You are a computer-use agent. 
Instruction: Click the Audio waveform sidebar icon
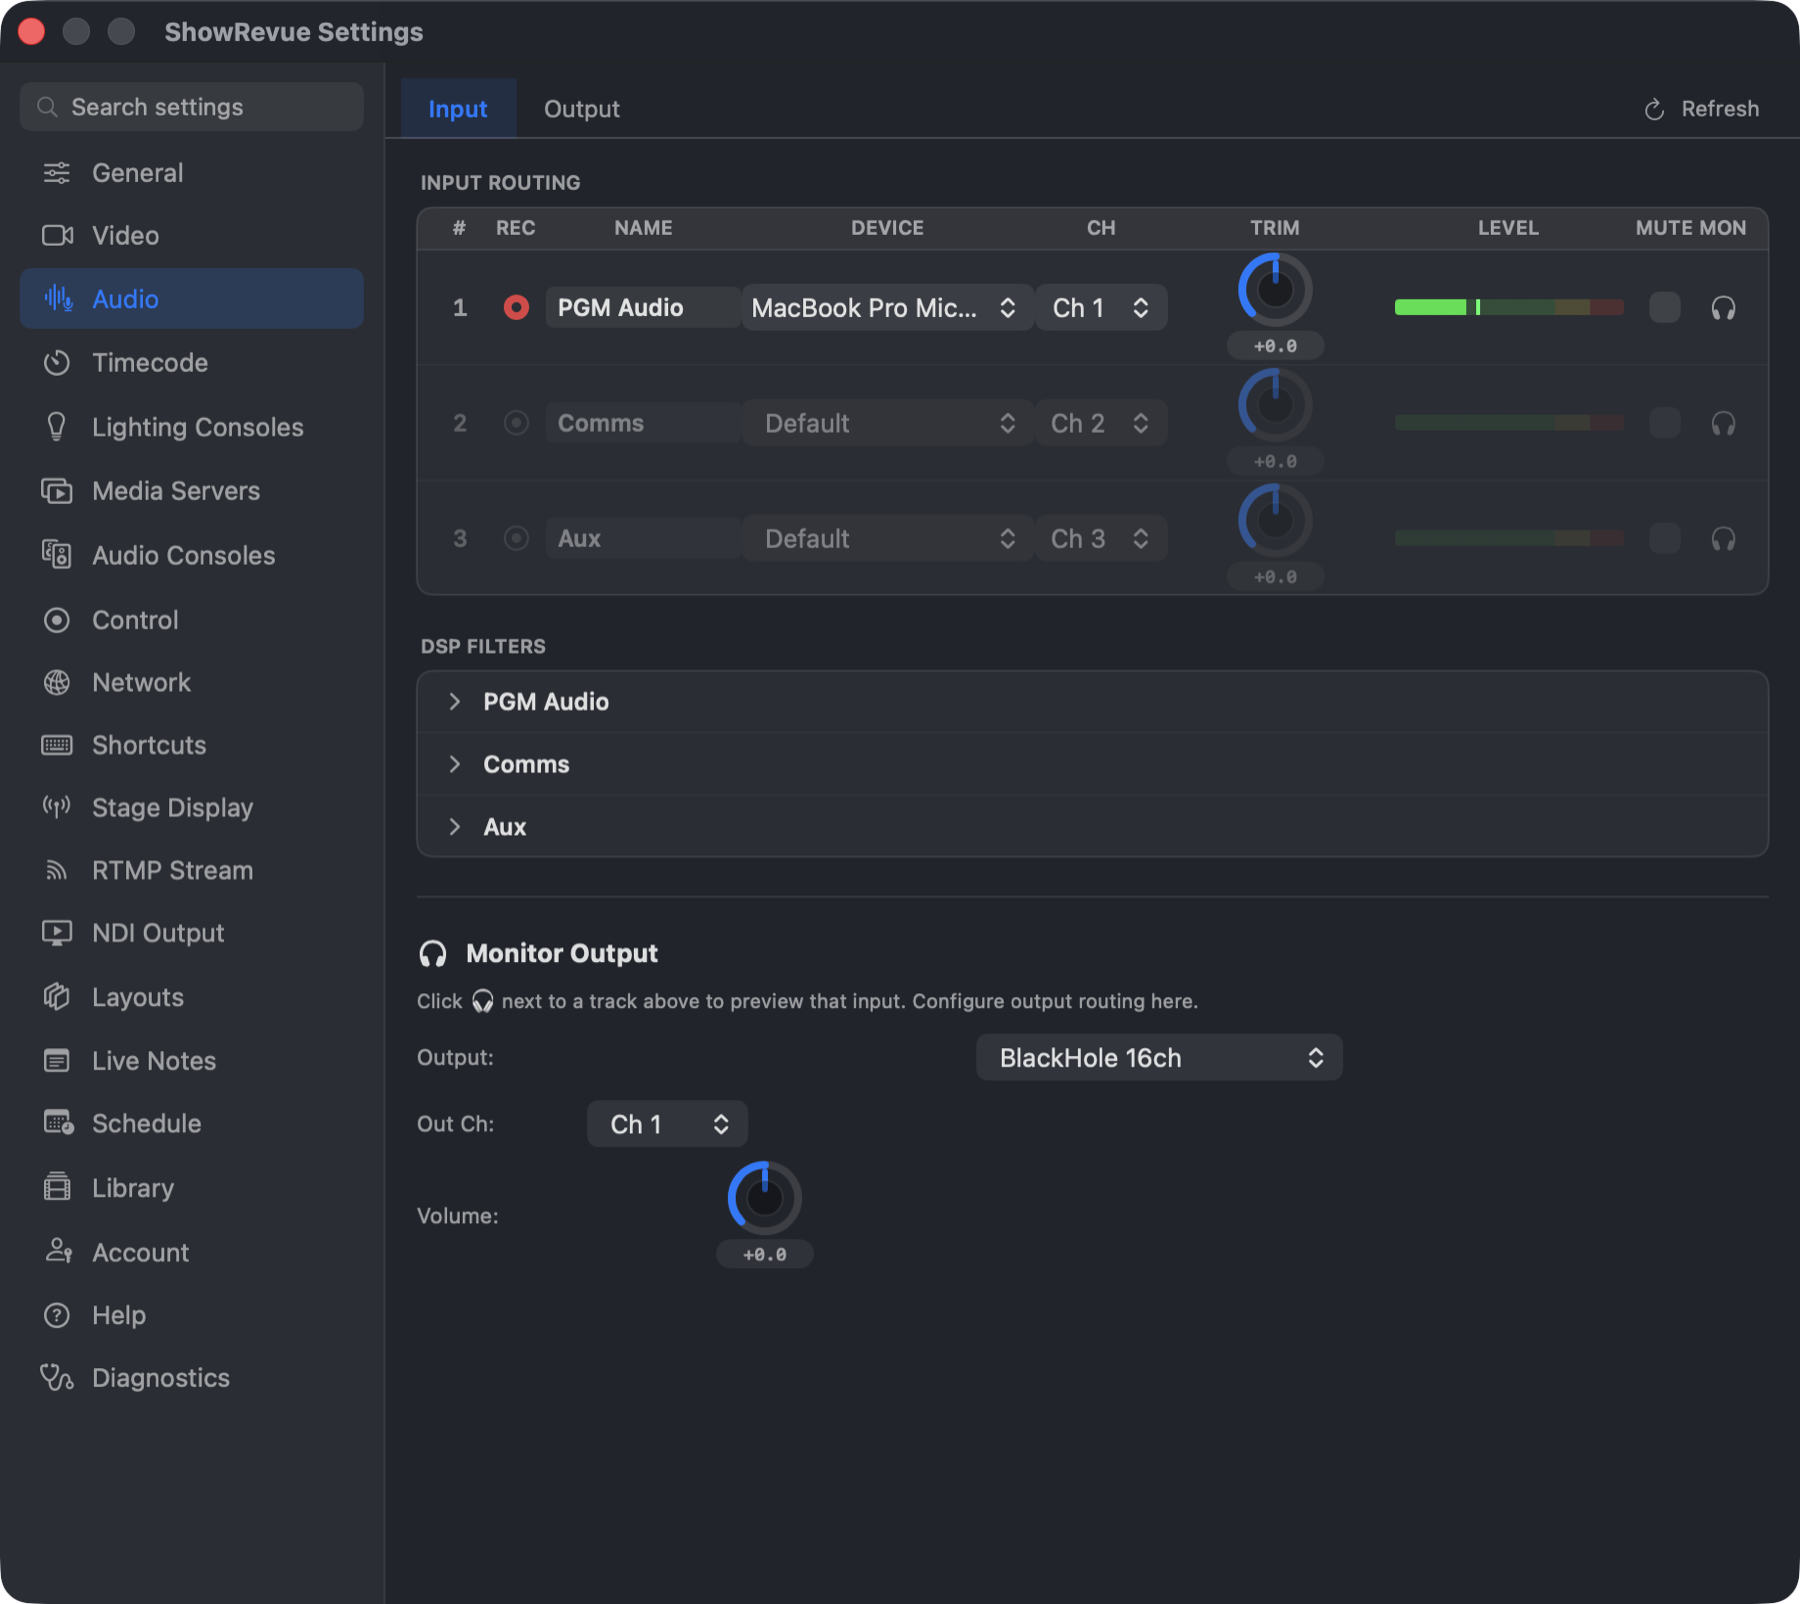pyautogui.click(x=58, y=298)
